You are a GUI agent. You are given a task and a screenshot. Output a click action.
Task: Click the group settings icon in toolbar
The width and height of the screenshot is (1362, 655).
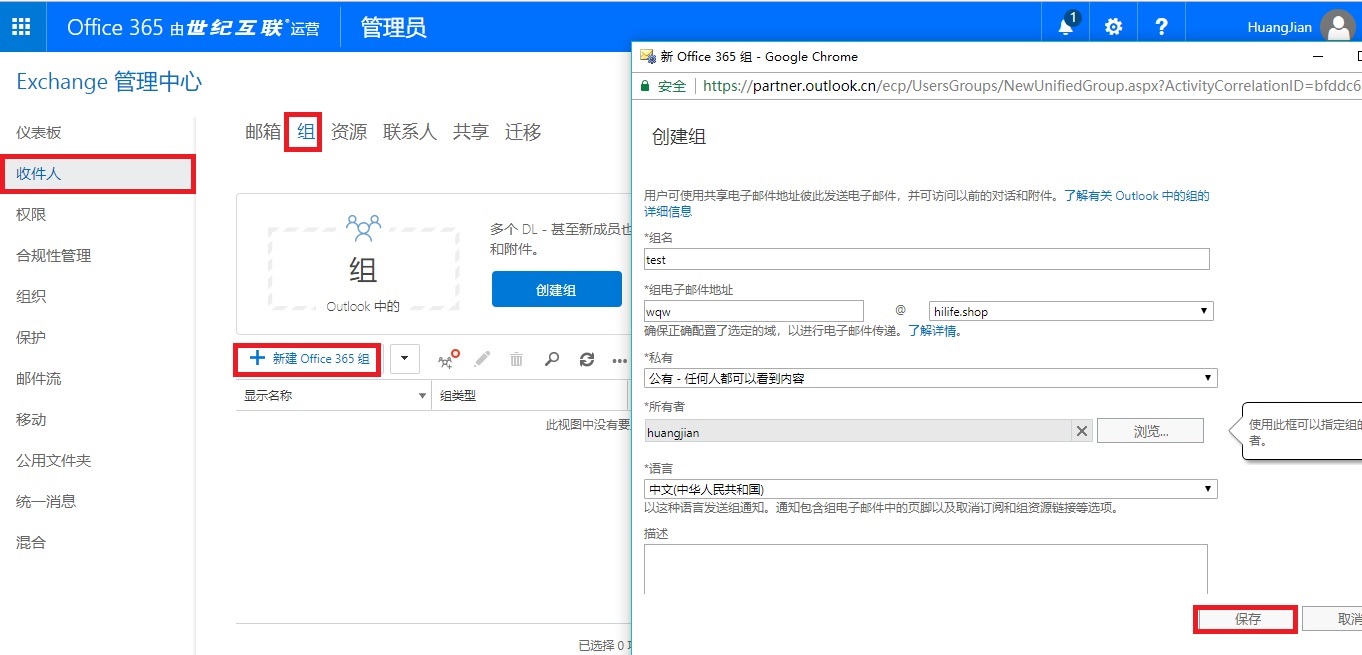point(448,359)
